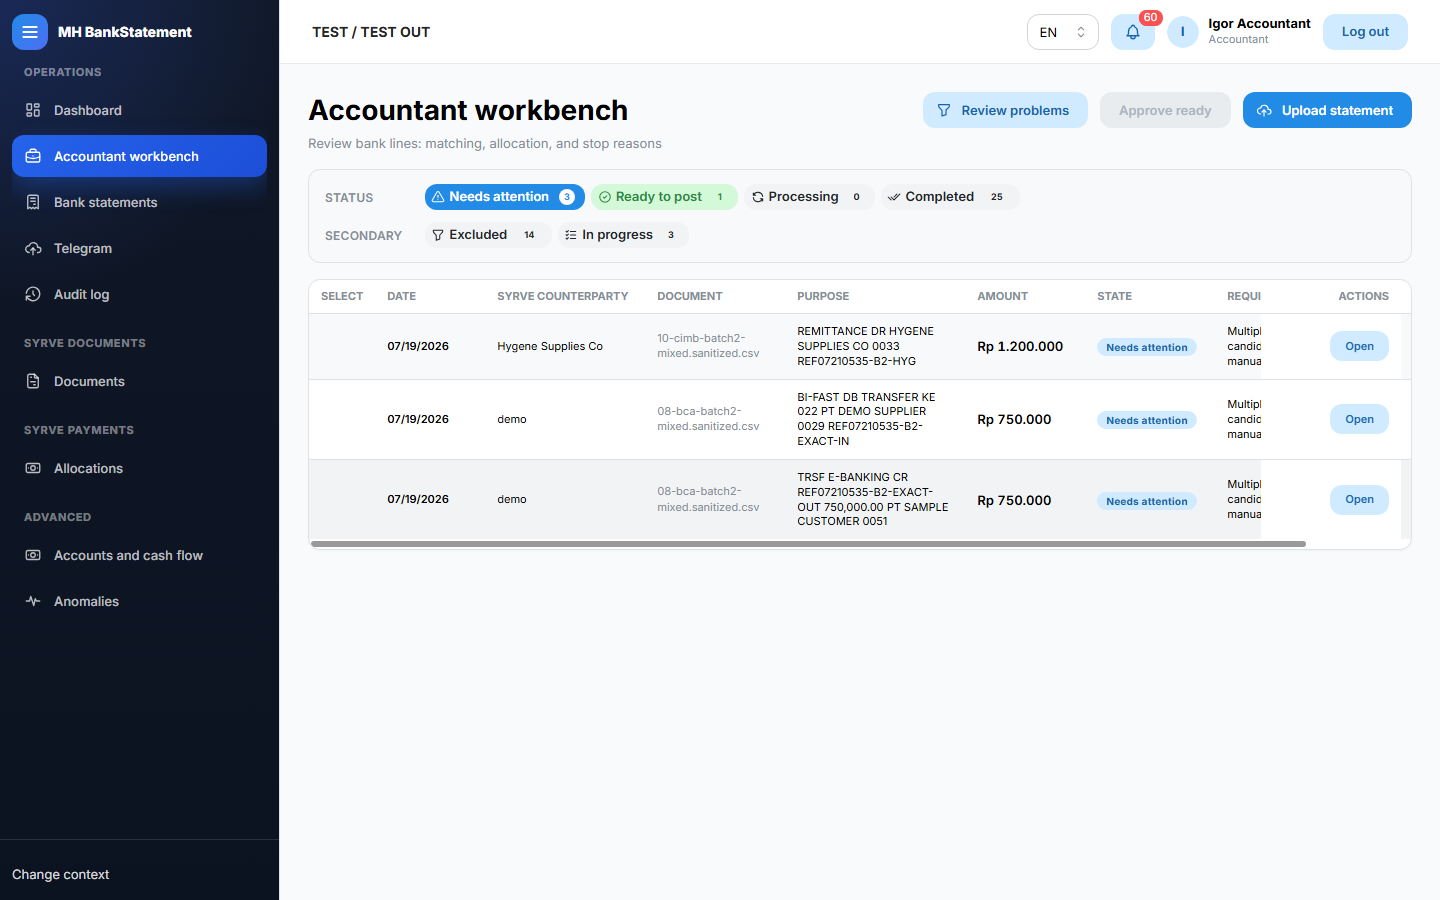Show Excluded lines filter
Screen dimensions: 1440x900
point(488,235)
